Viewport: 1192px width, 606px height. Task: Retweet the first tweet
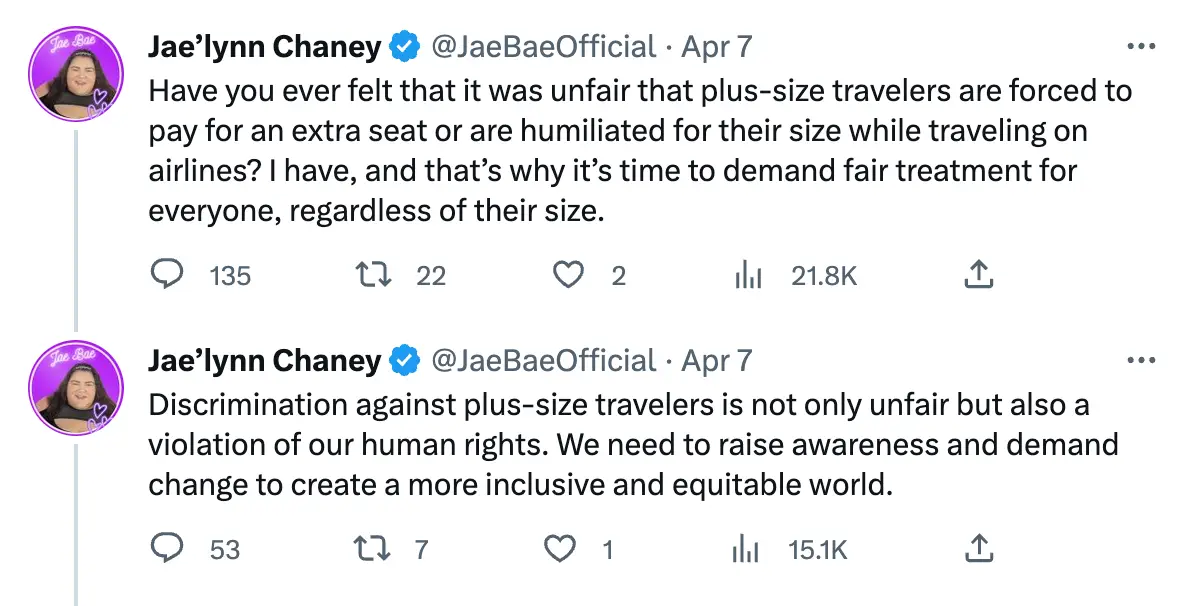tap(372, 275)
